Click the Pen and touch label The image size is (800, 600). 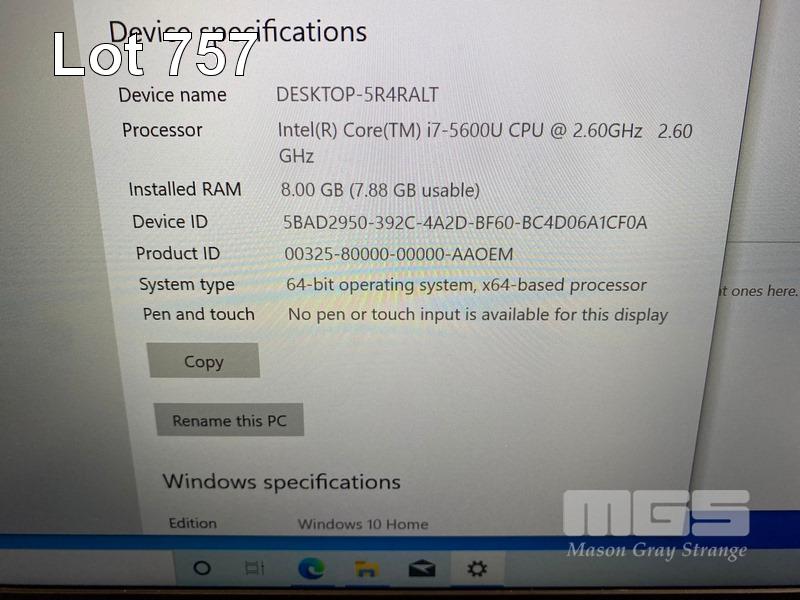(198, 314)
